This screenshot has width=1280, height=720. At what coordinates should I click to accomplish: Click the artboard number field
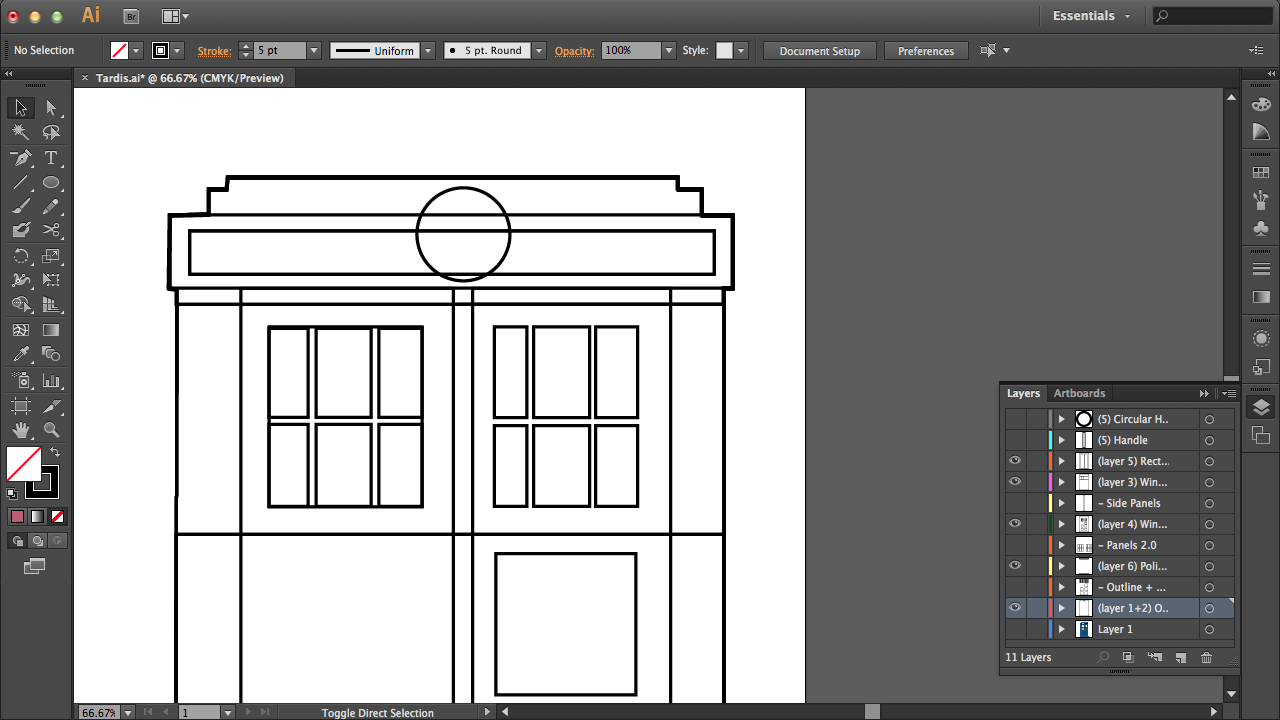pyautogui.click(x=199, y=712)
